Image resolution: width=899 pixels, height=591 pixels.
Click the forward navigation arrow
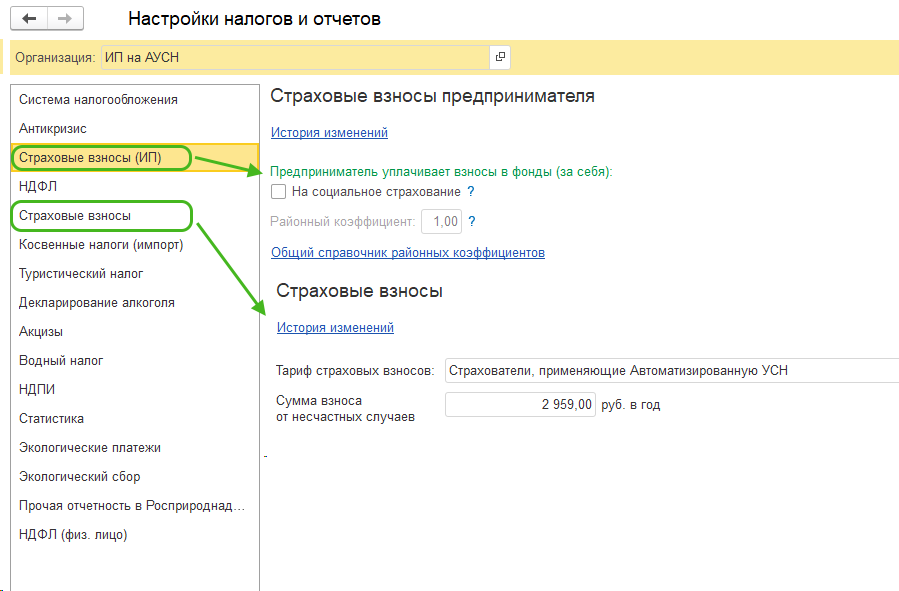(65, 19)
